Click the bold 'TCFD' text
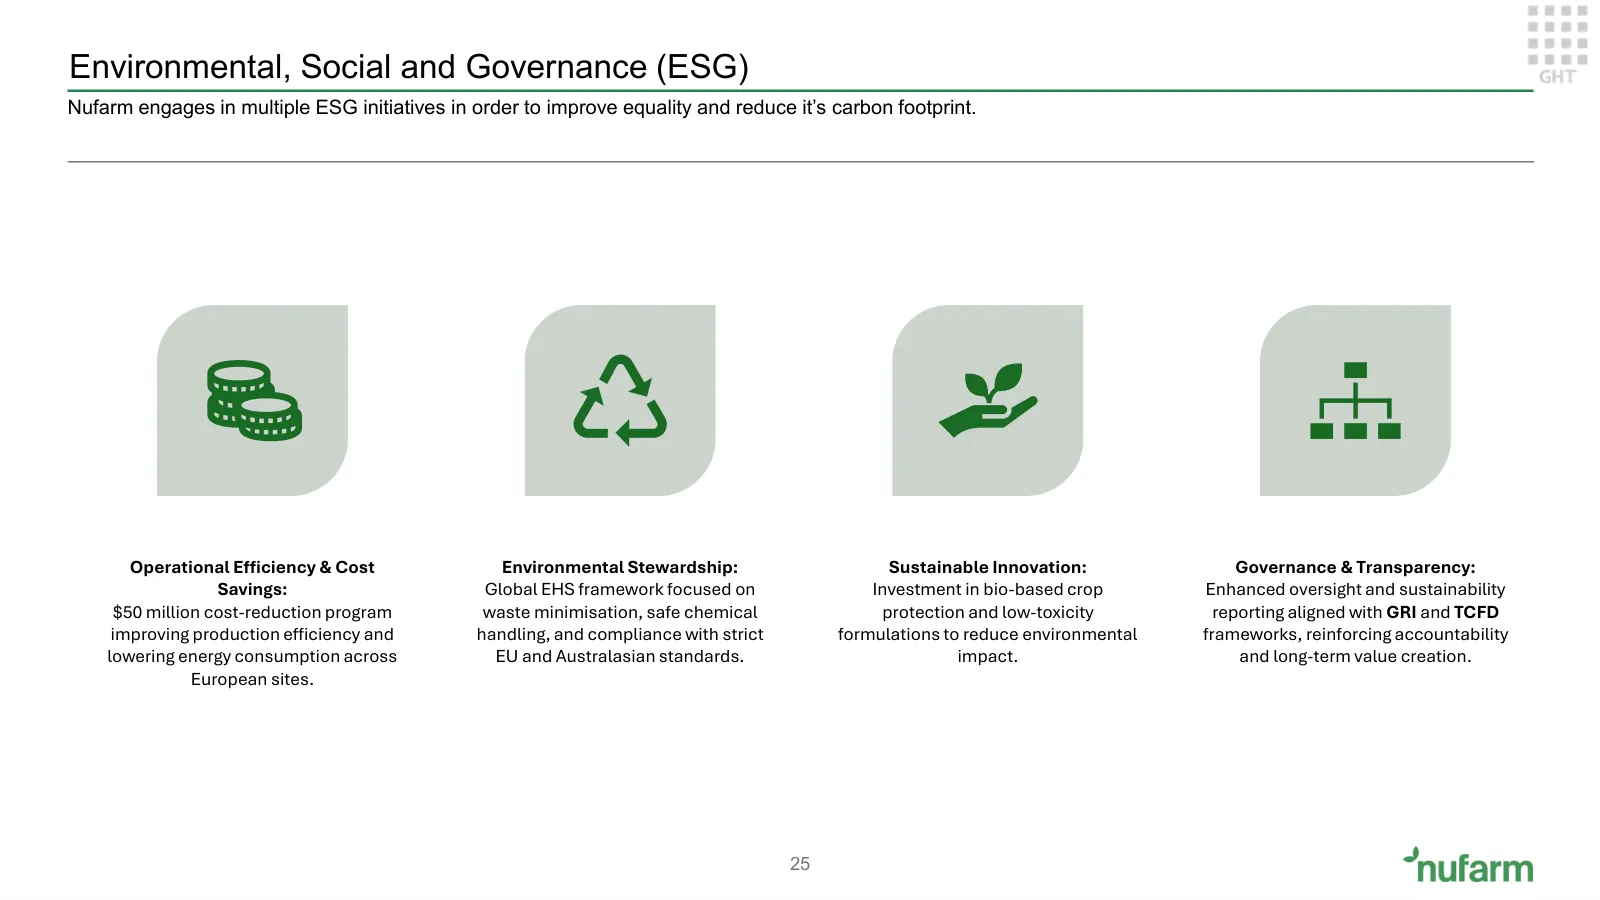 (x=1476, y=612)
